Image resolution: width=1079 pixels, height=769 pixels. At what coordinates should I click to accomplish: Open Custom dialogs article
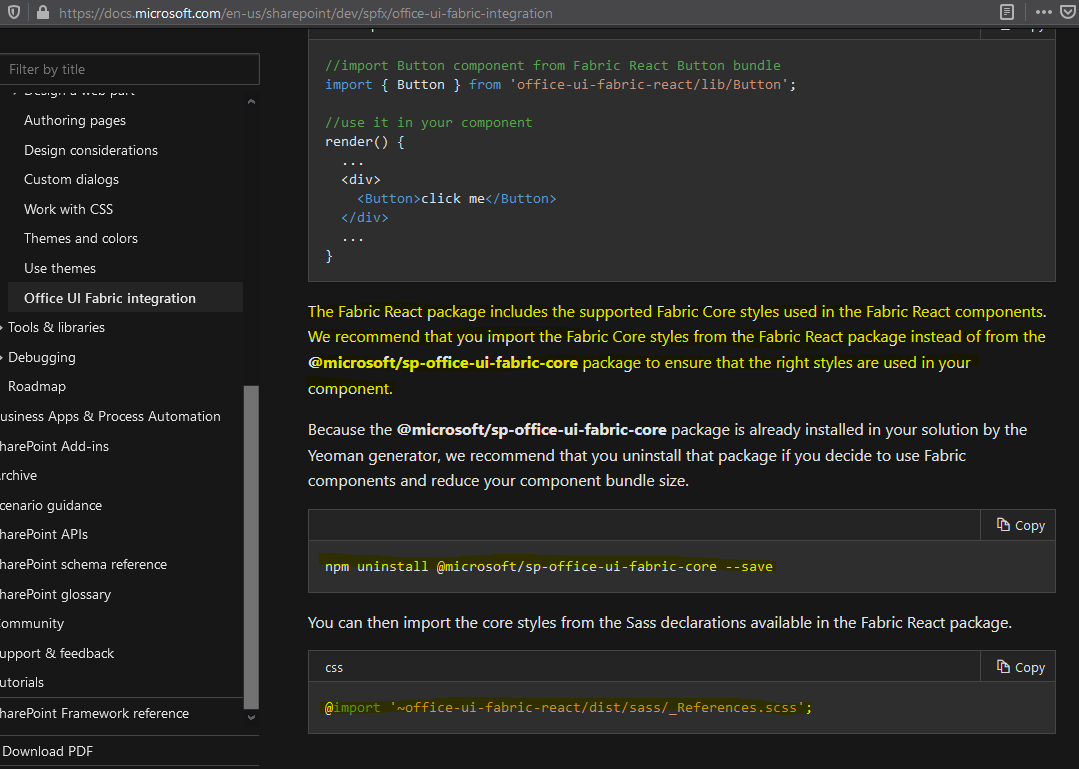pos(72,180)
